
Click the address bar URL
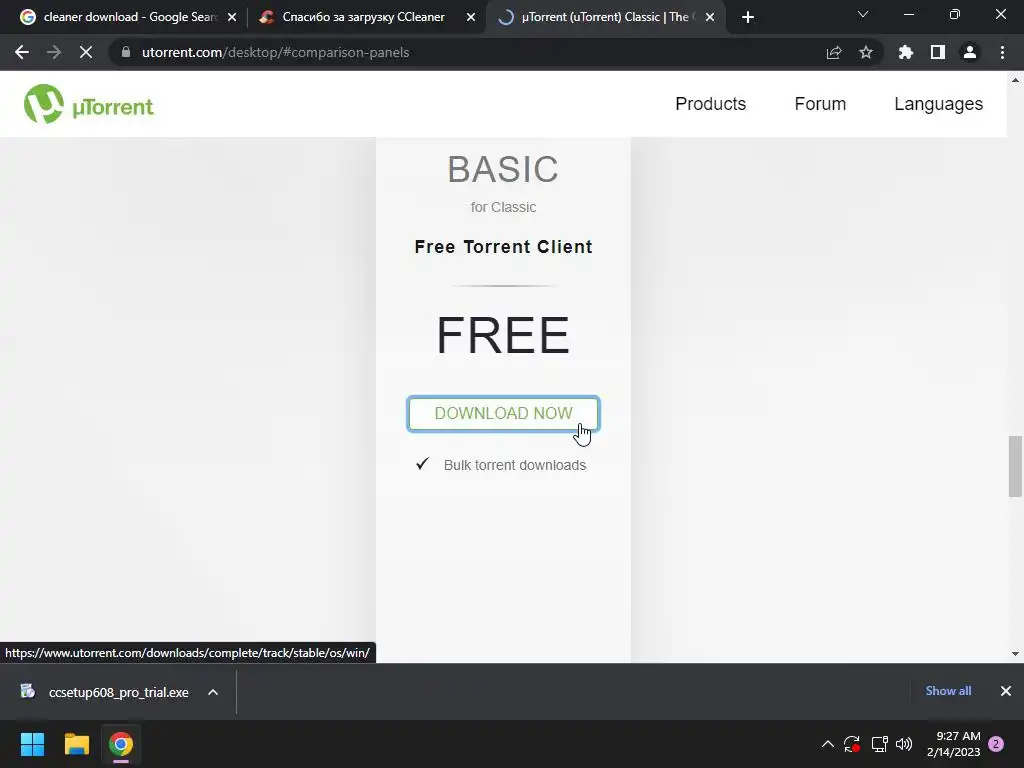276,52
